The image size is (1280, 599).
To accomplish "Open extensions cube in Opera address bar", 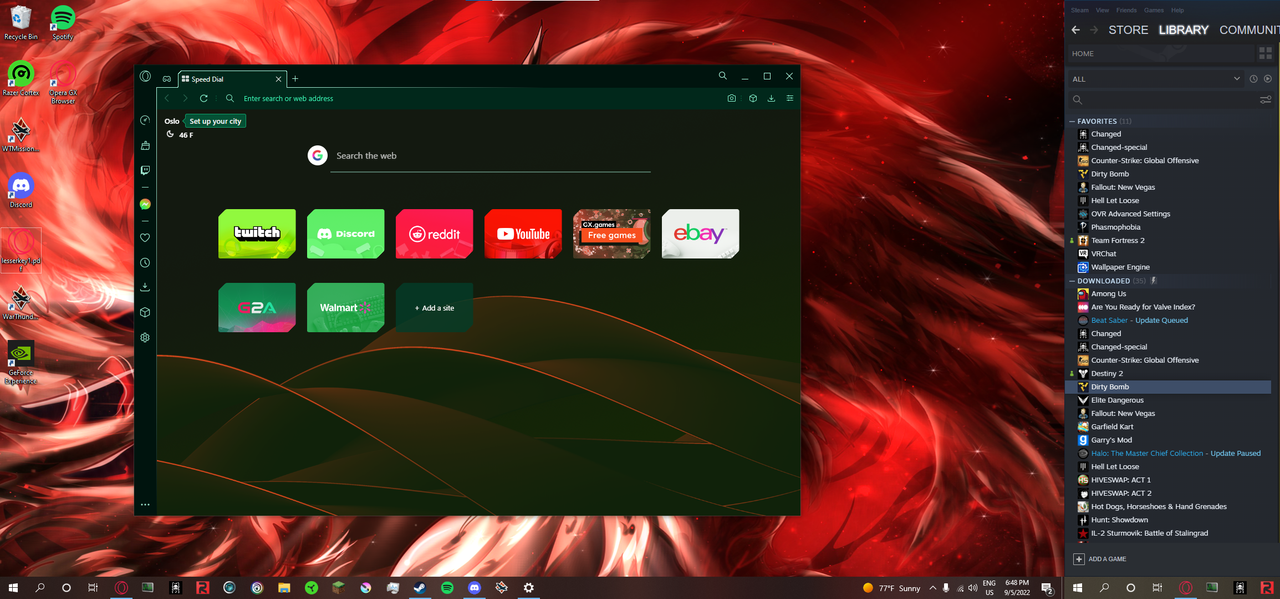I will pos(753,98).
